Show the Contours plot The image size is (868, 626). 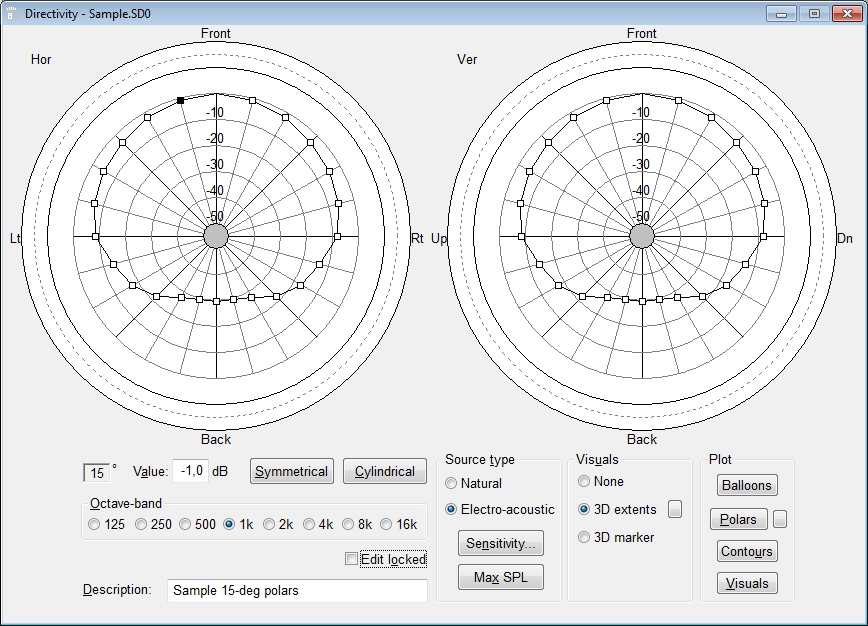point(747,551)
